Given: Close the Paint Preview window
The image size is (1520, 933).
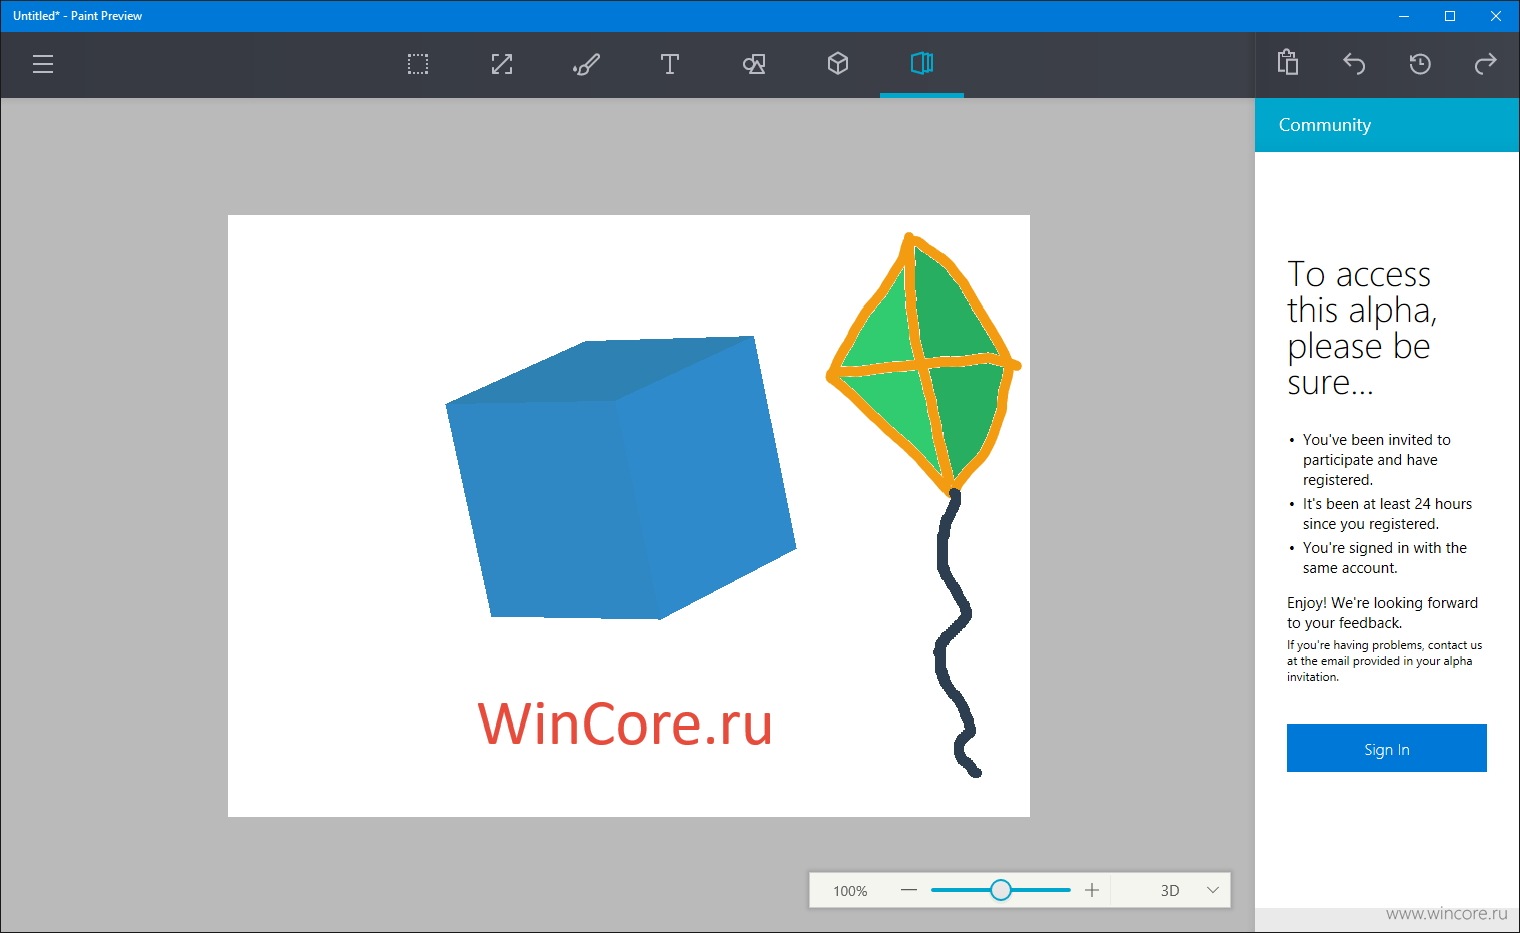Looking at the screenshot, I should click(x=1496, y=16).
